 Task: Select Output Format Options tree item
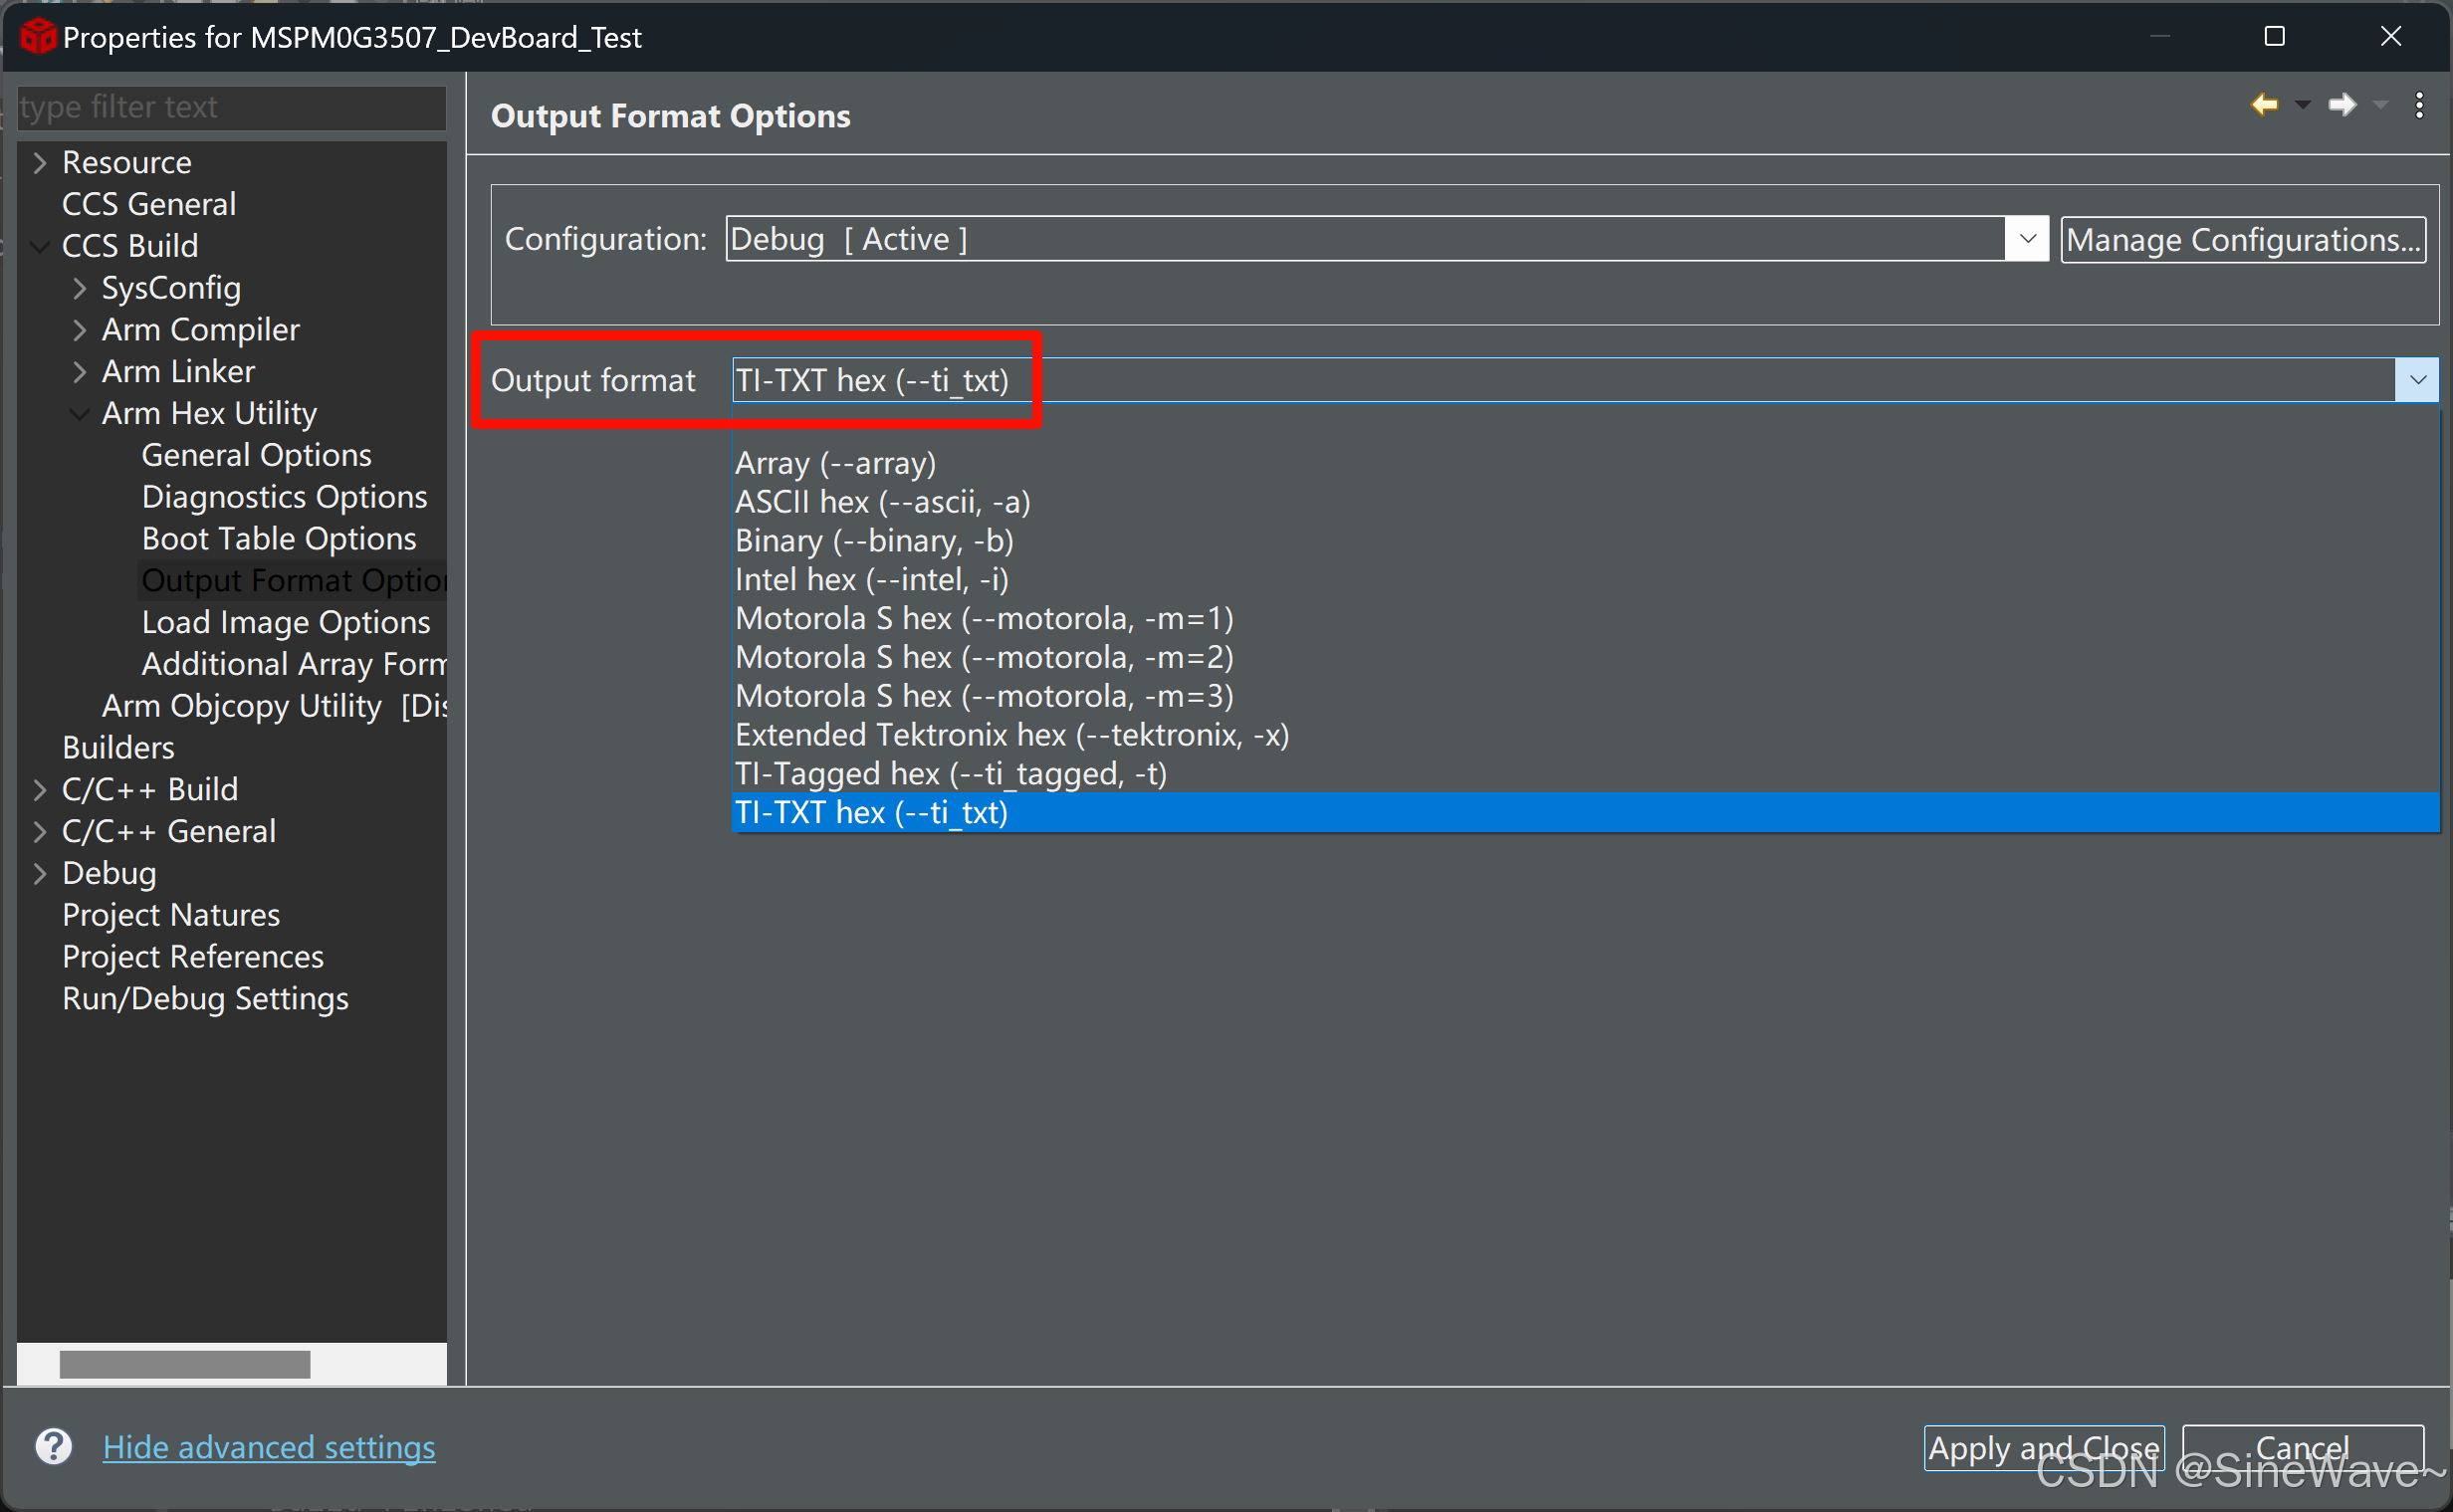point(293,580)
